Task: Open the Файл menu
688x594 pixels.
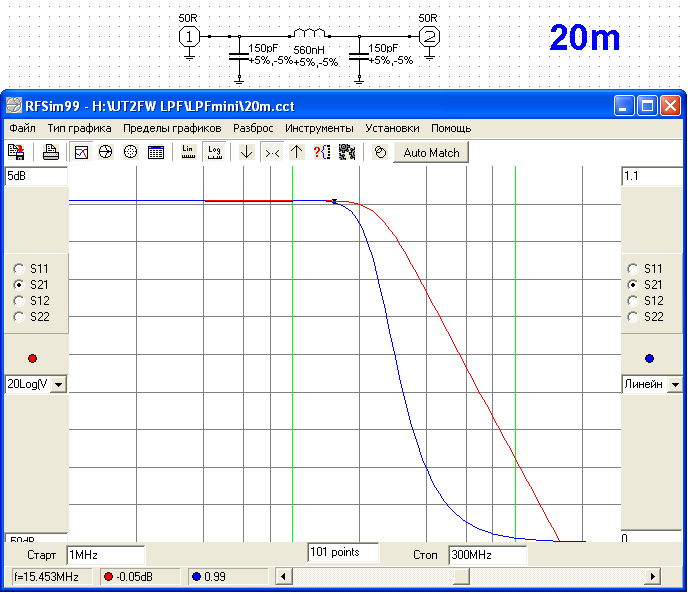Action: point(22,128)
